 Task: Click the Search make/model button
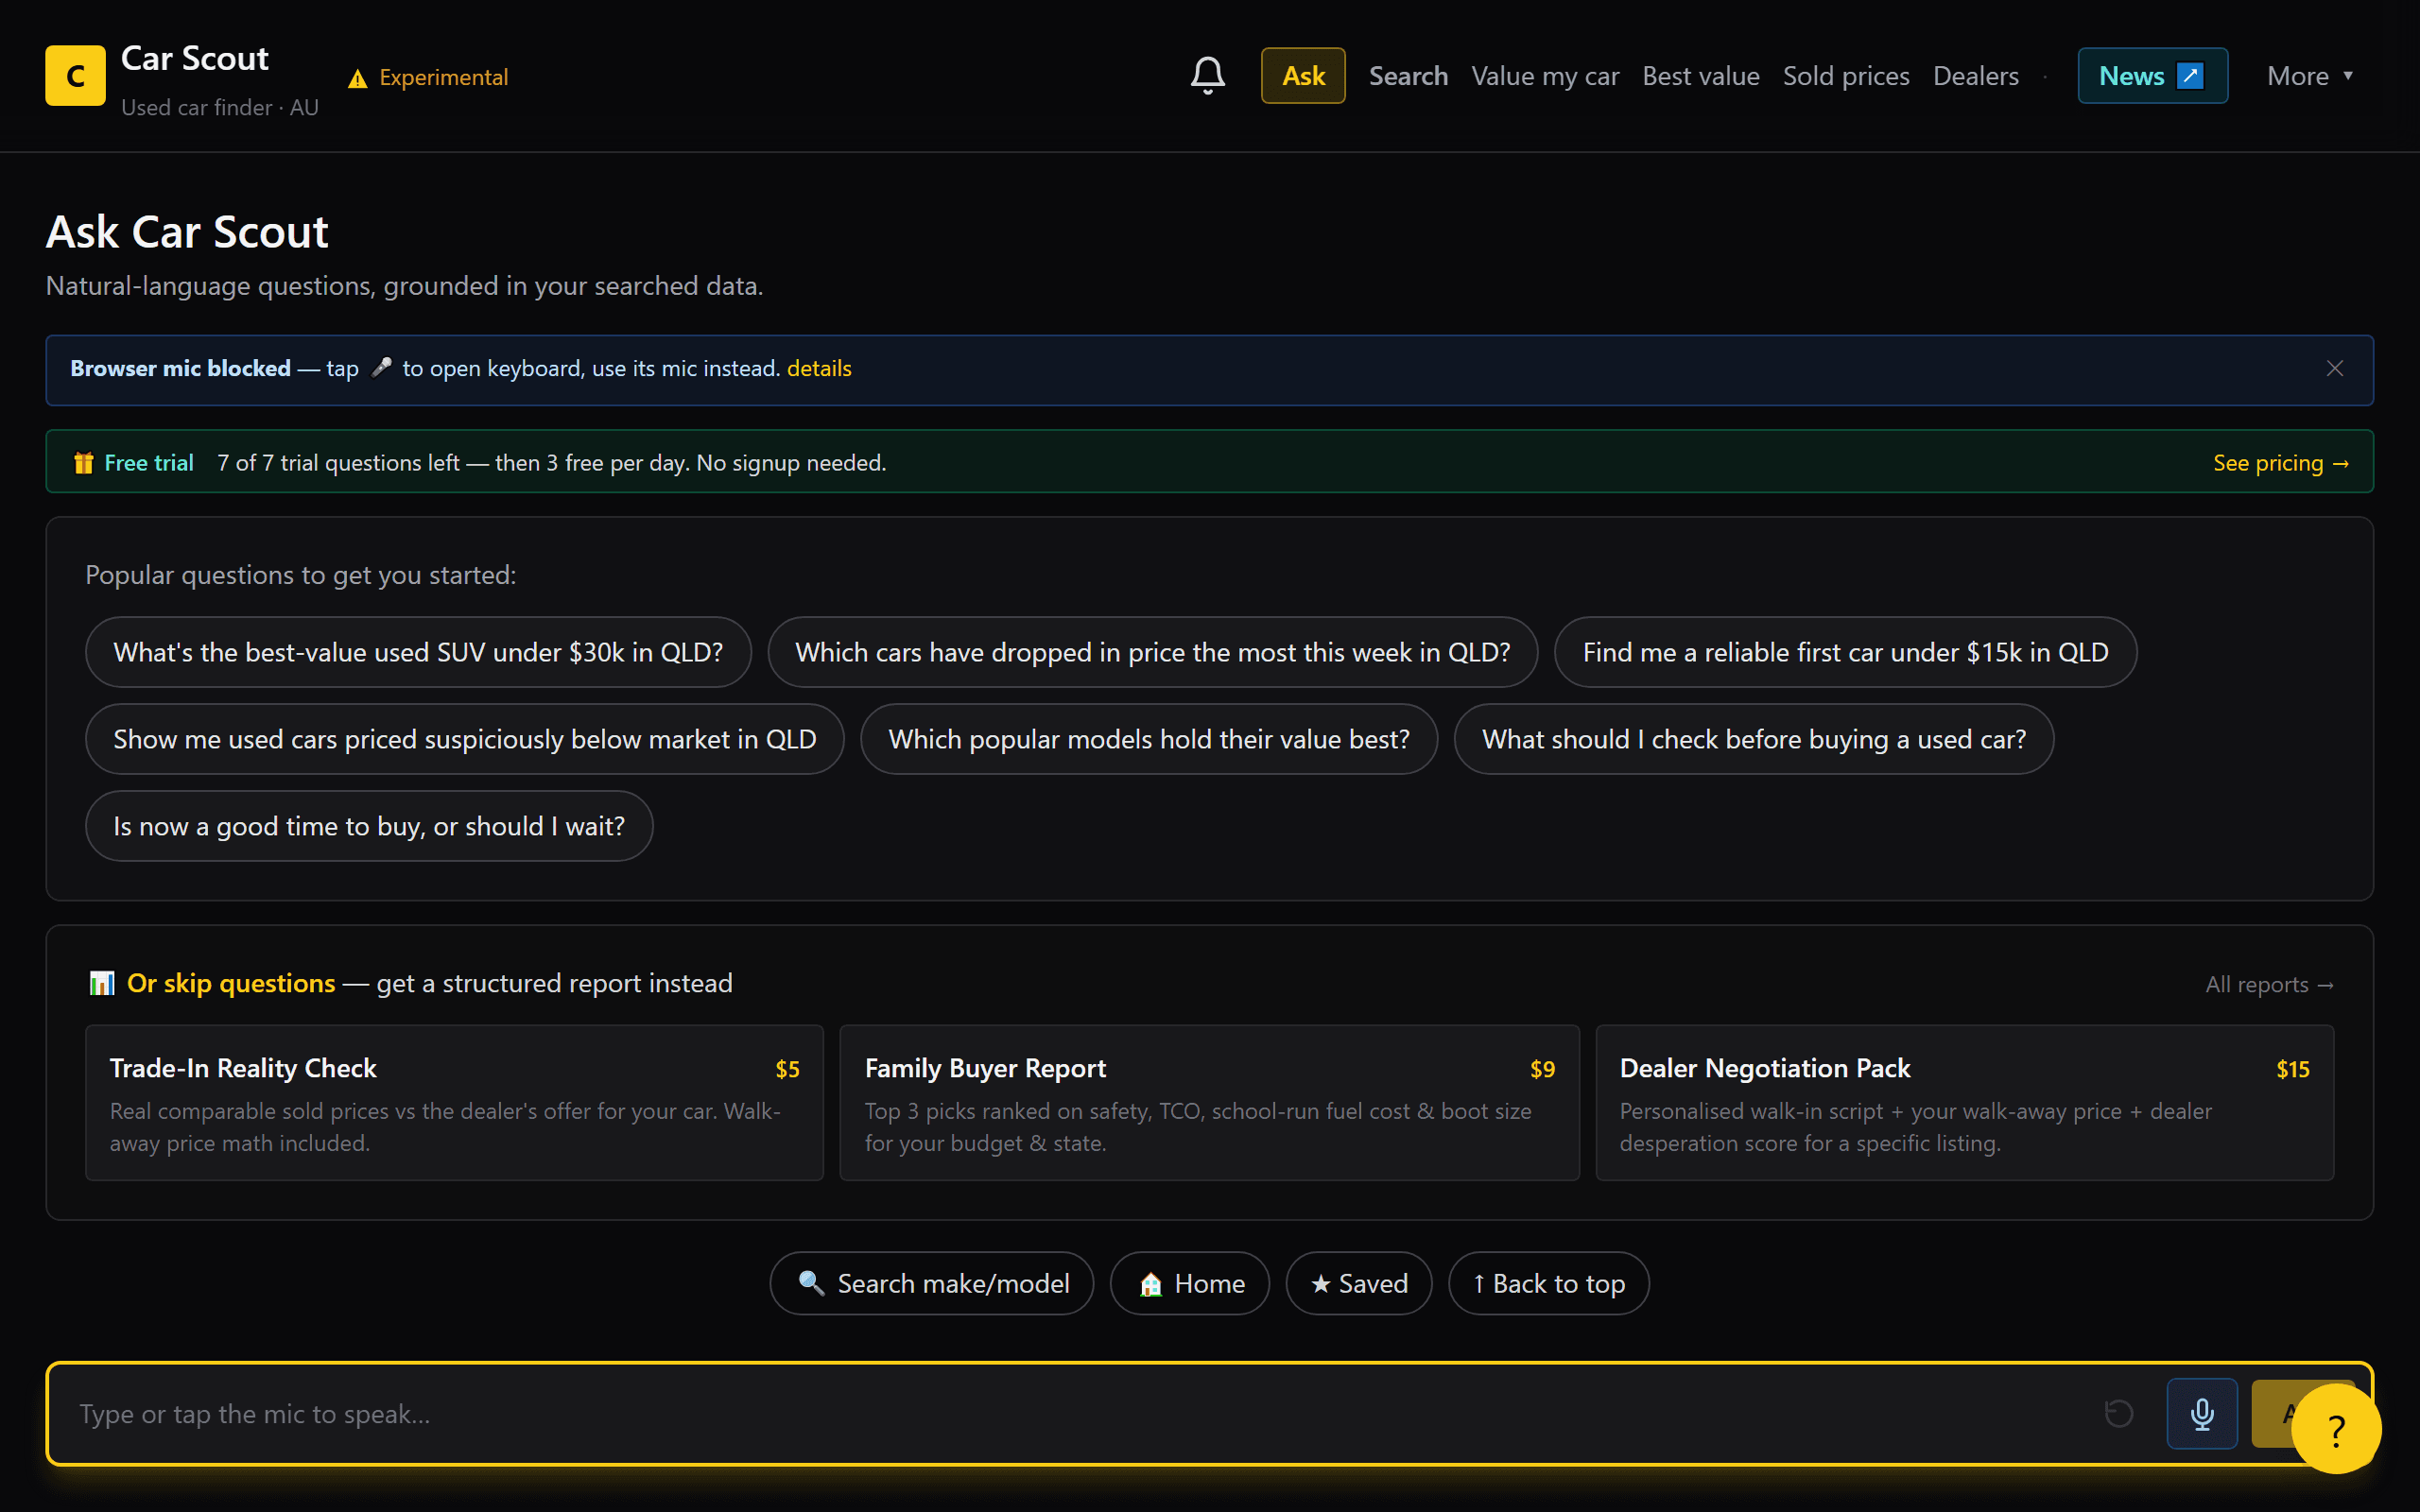932,1283
